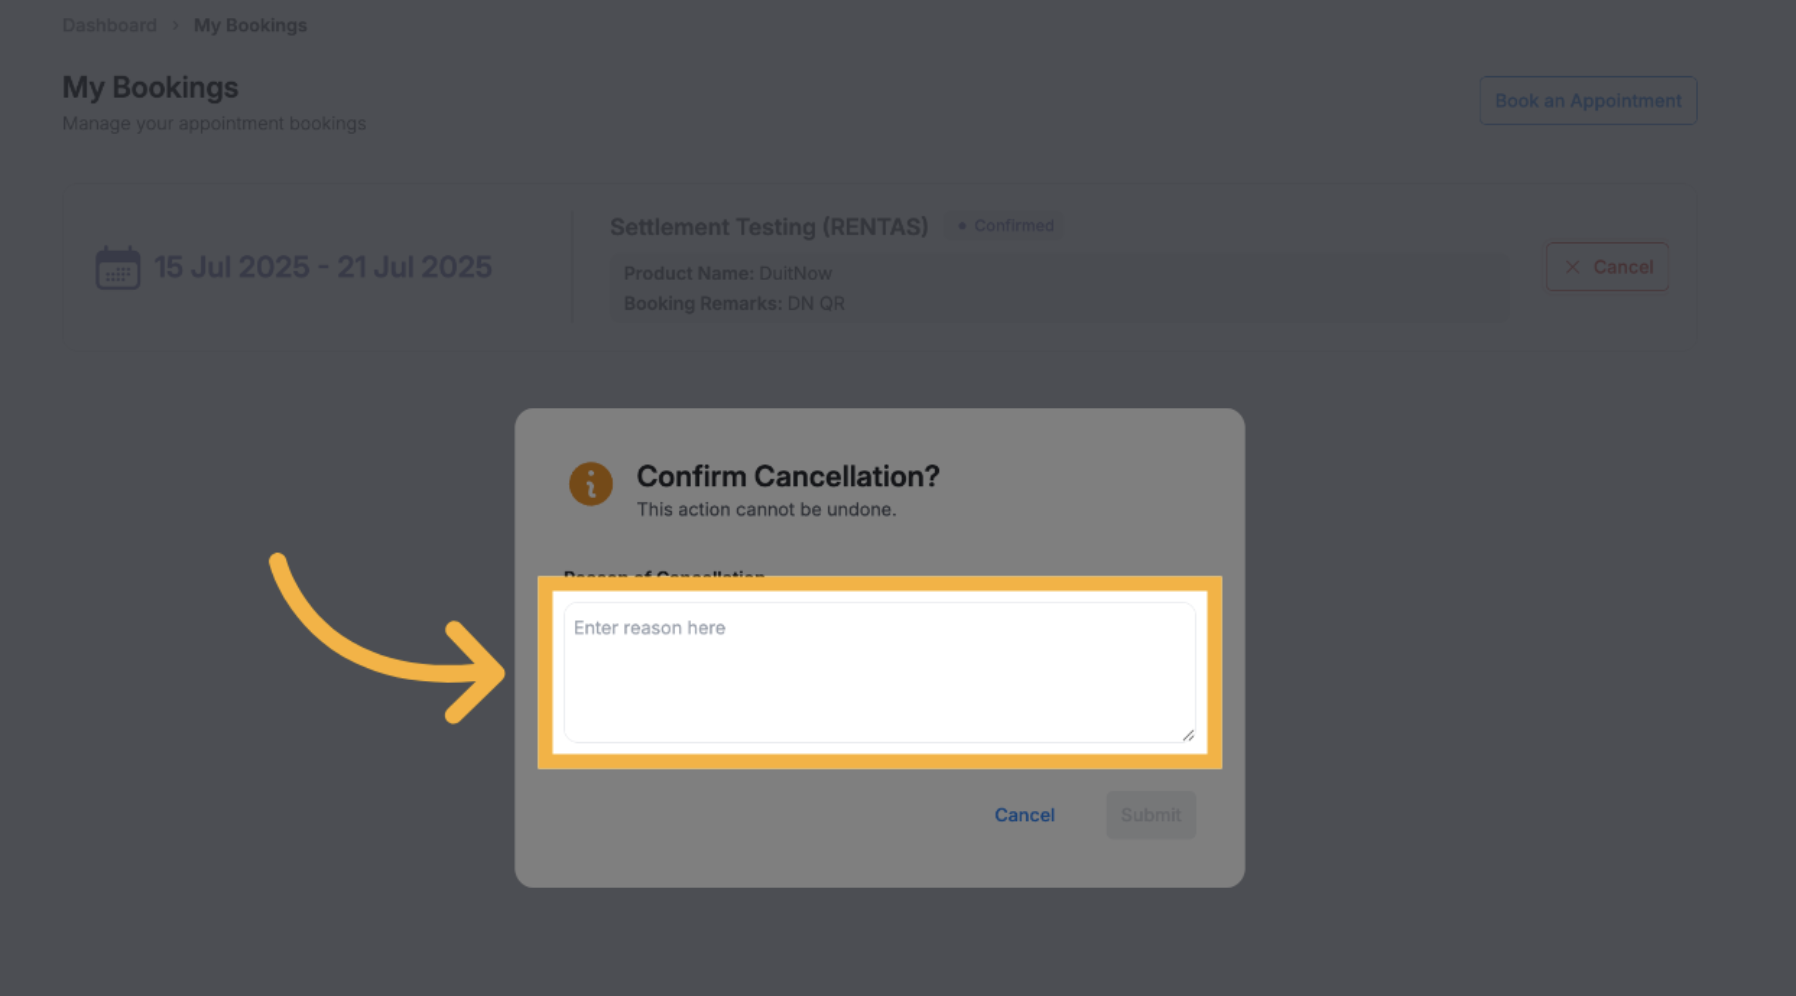Click the My Bookings page heading
The height and width of the screenshot is (996, 1796).
150,87
